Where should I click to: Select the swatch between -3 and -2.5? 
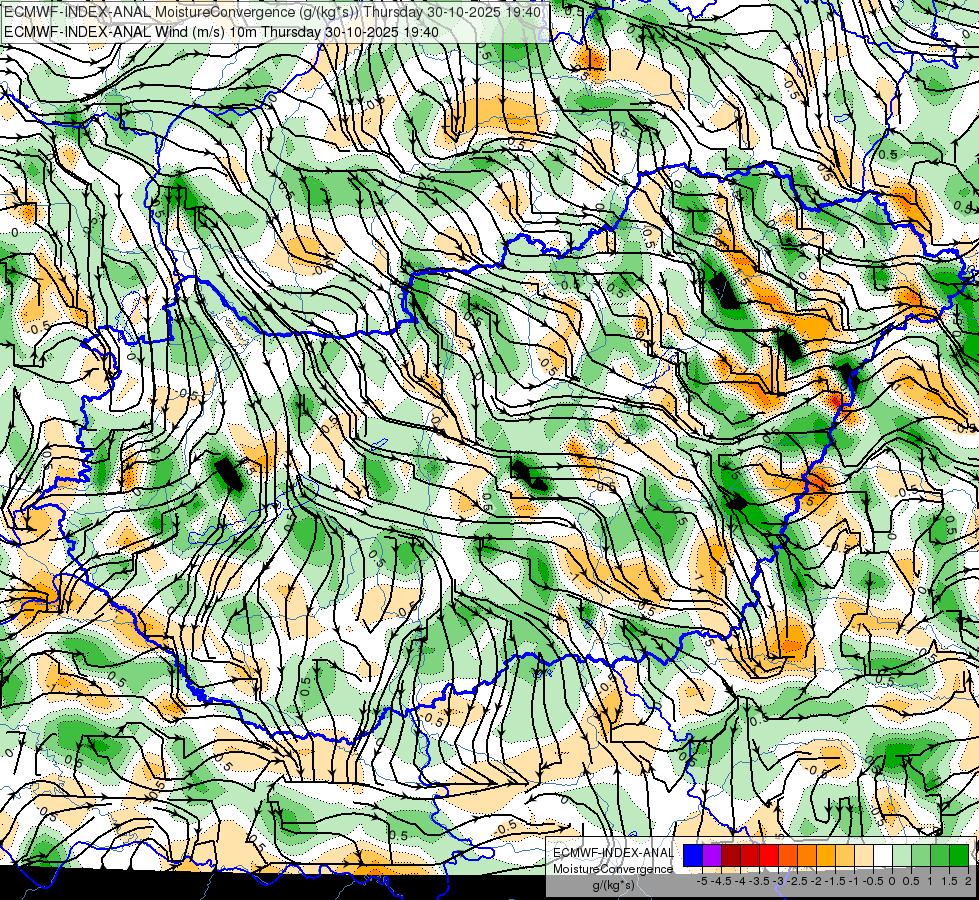point(788,856)
